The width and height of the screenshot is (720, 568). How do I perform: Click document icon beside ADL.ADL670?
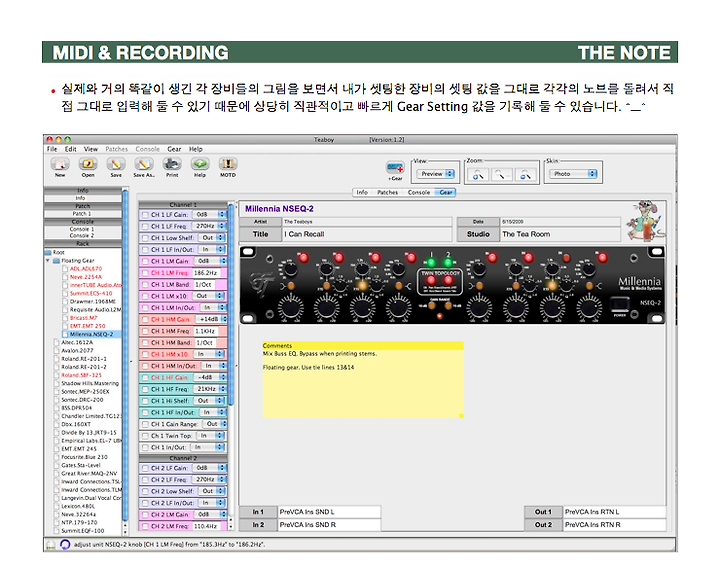(x=65, y=269)
